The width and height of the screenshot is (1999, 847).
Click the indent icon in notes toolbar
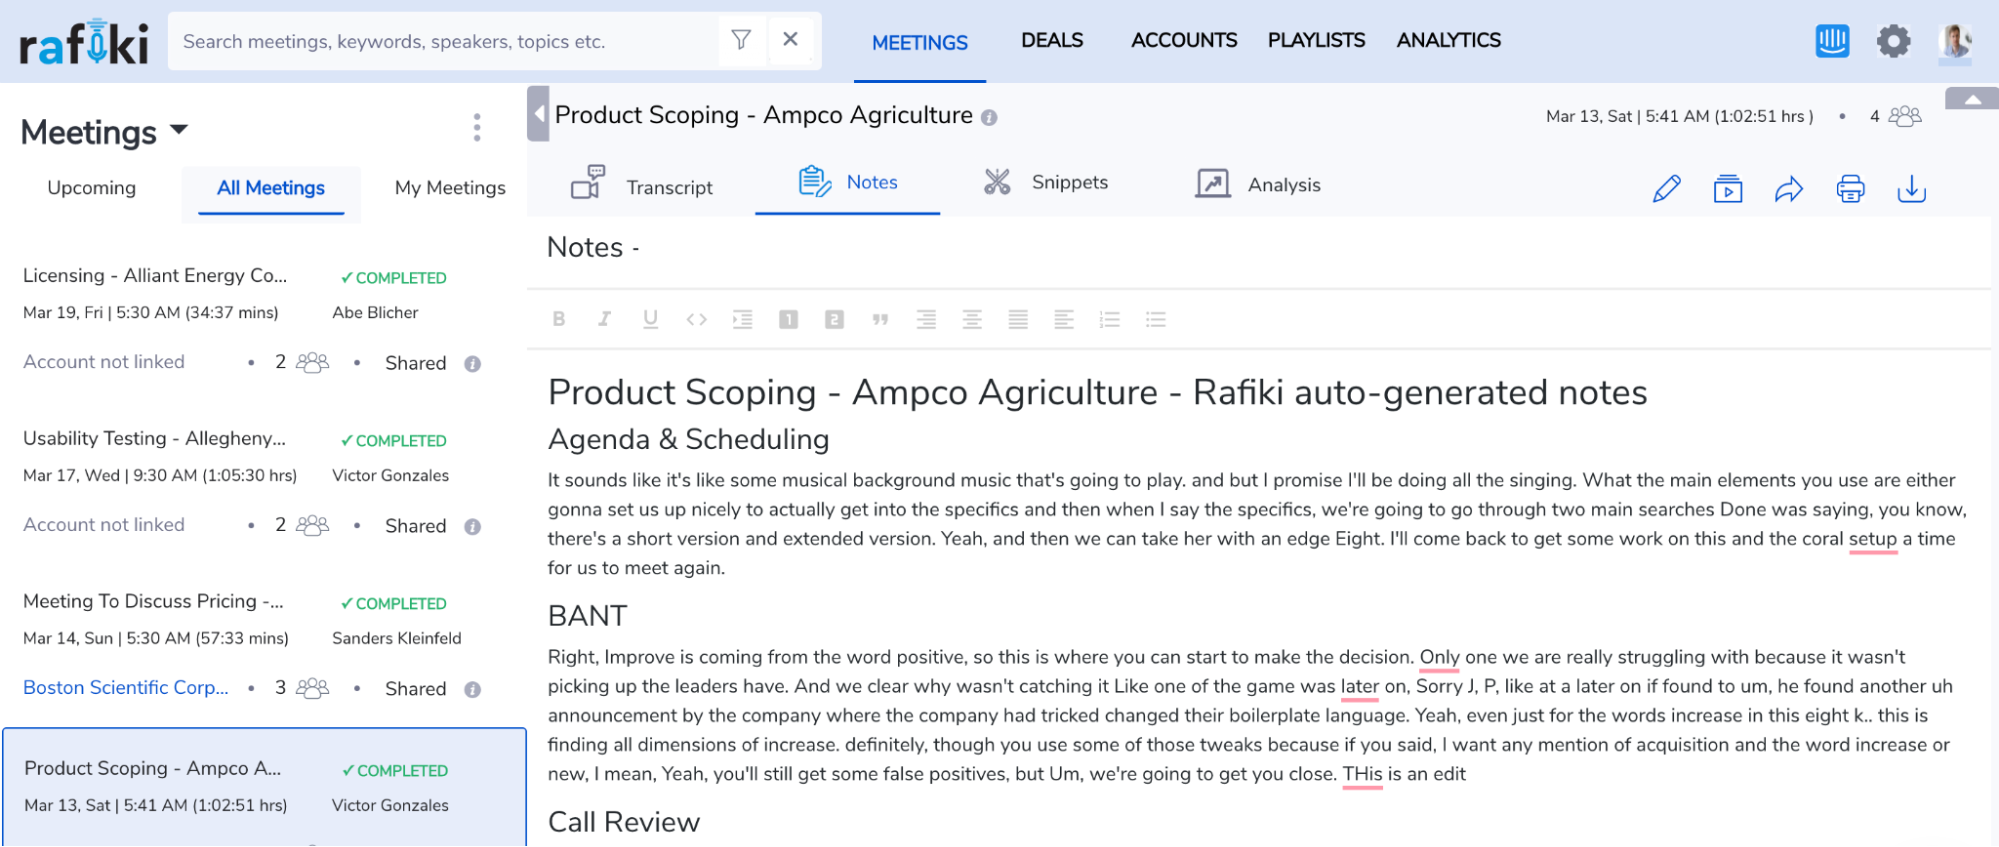tap(742, 319)
